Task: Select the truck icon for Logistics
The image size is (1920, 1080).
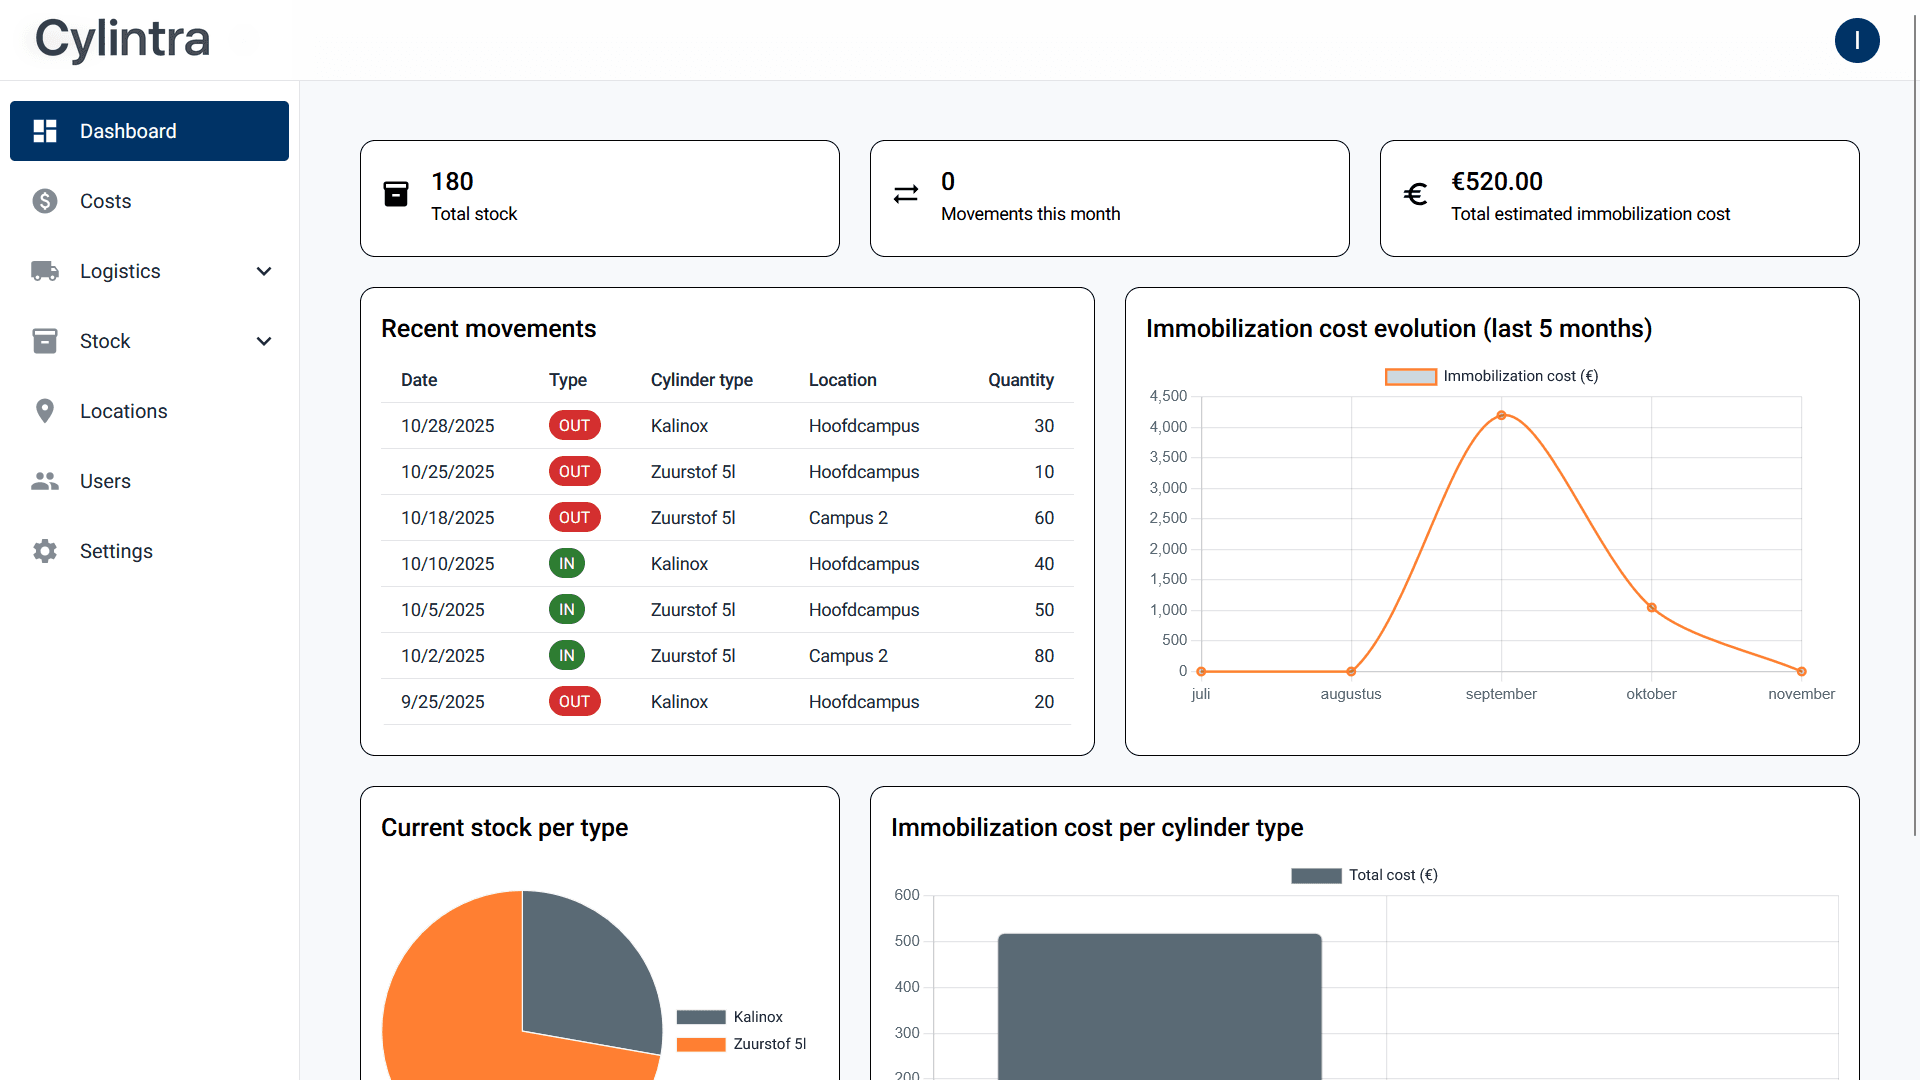Action: pos(45,271)
